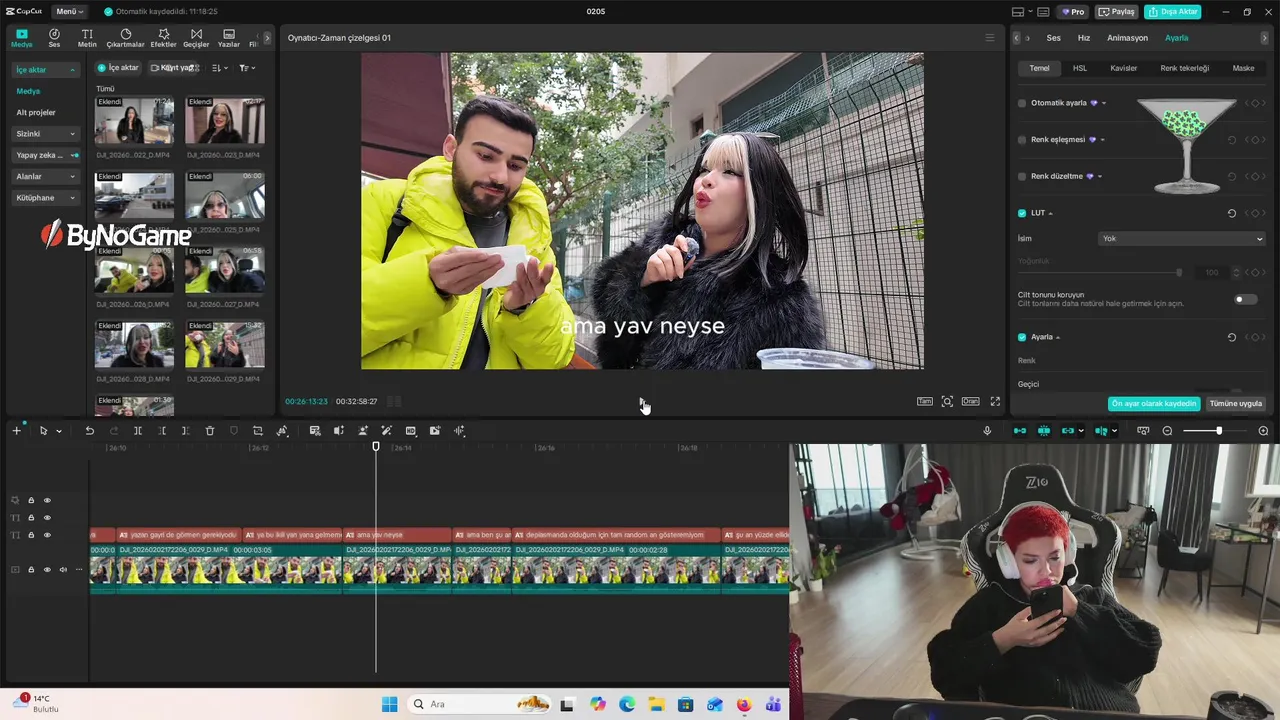Open the LUT İsim dropdown showing Yok
The image size is (1280, 720).
coord(1182,239)
